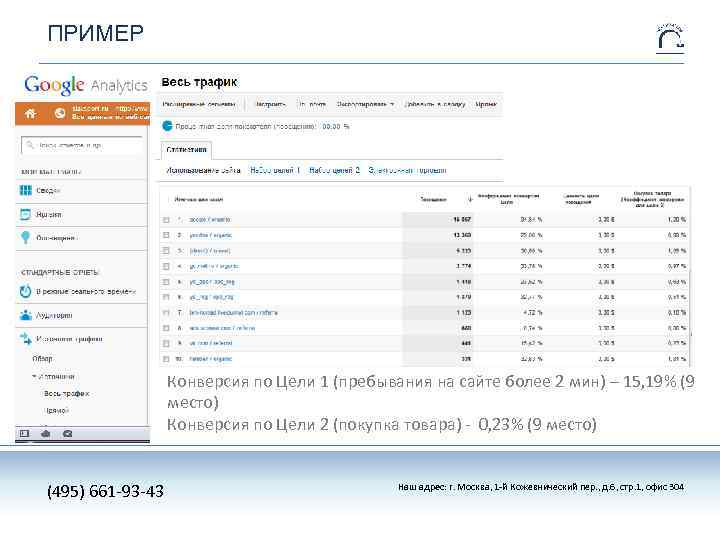Click the globe icon beside the site name
The width and height of the screenshot is (720, 540).
pyautogui.click(x=60, y=113)
